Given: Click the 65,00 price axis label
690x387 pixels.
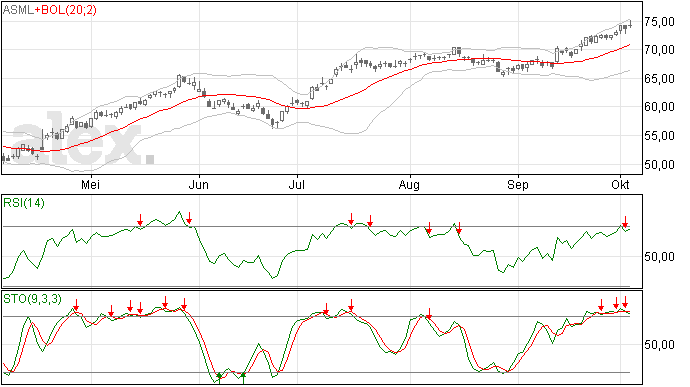Looking at the screenshot, I should pos(659,79).
